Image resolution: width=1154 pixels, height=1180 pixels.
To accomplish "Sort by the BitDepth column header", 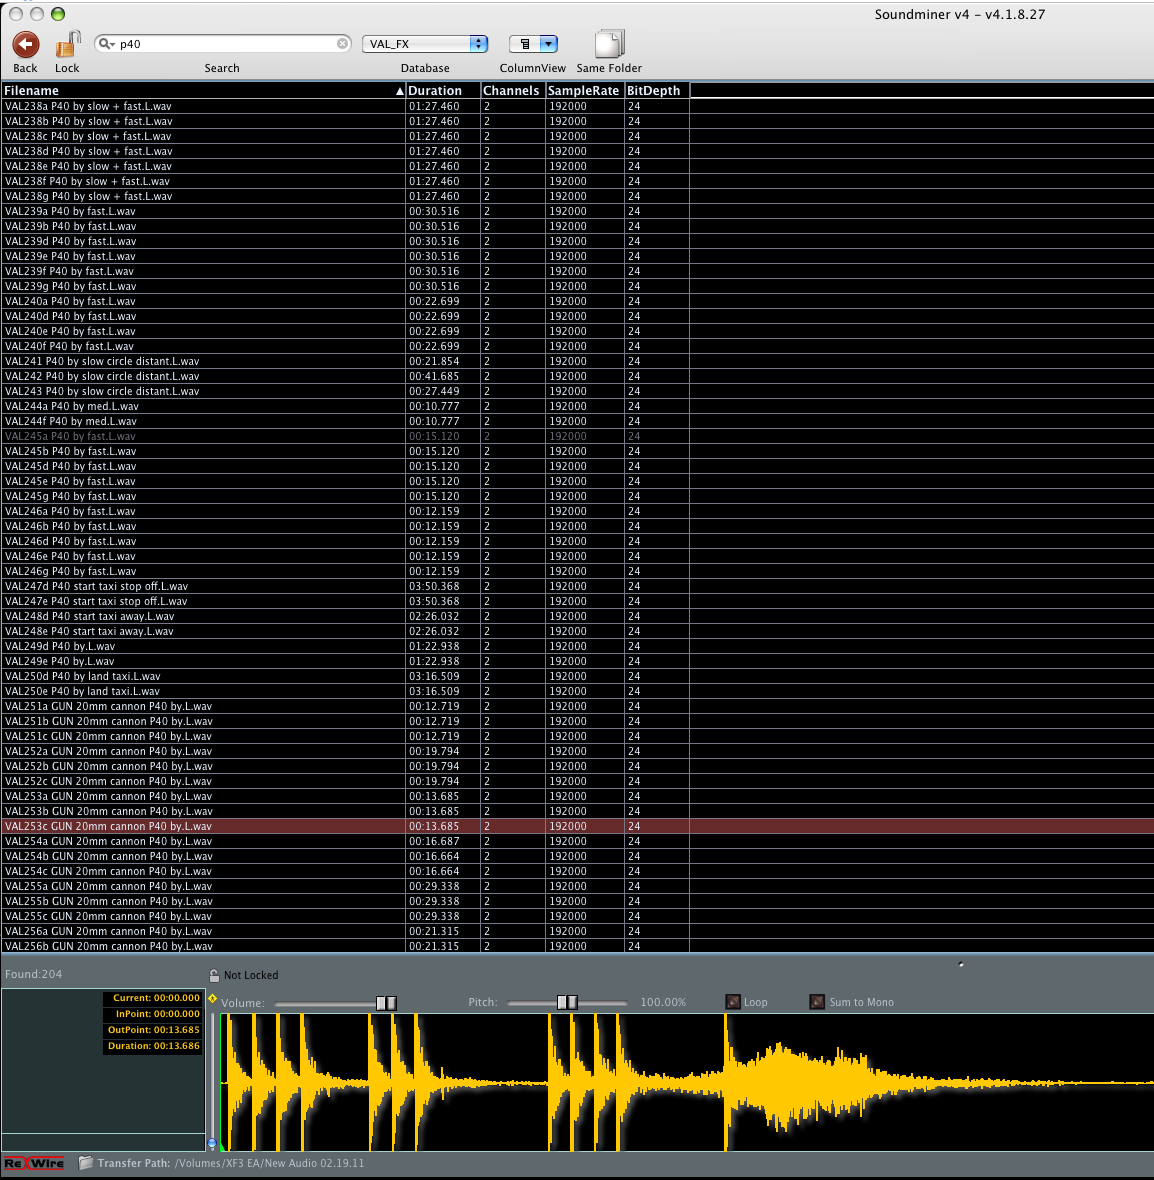I will click(x=656, y=90).
